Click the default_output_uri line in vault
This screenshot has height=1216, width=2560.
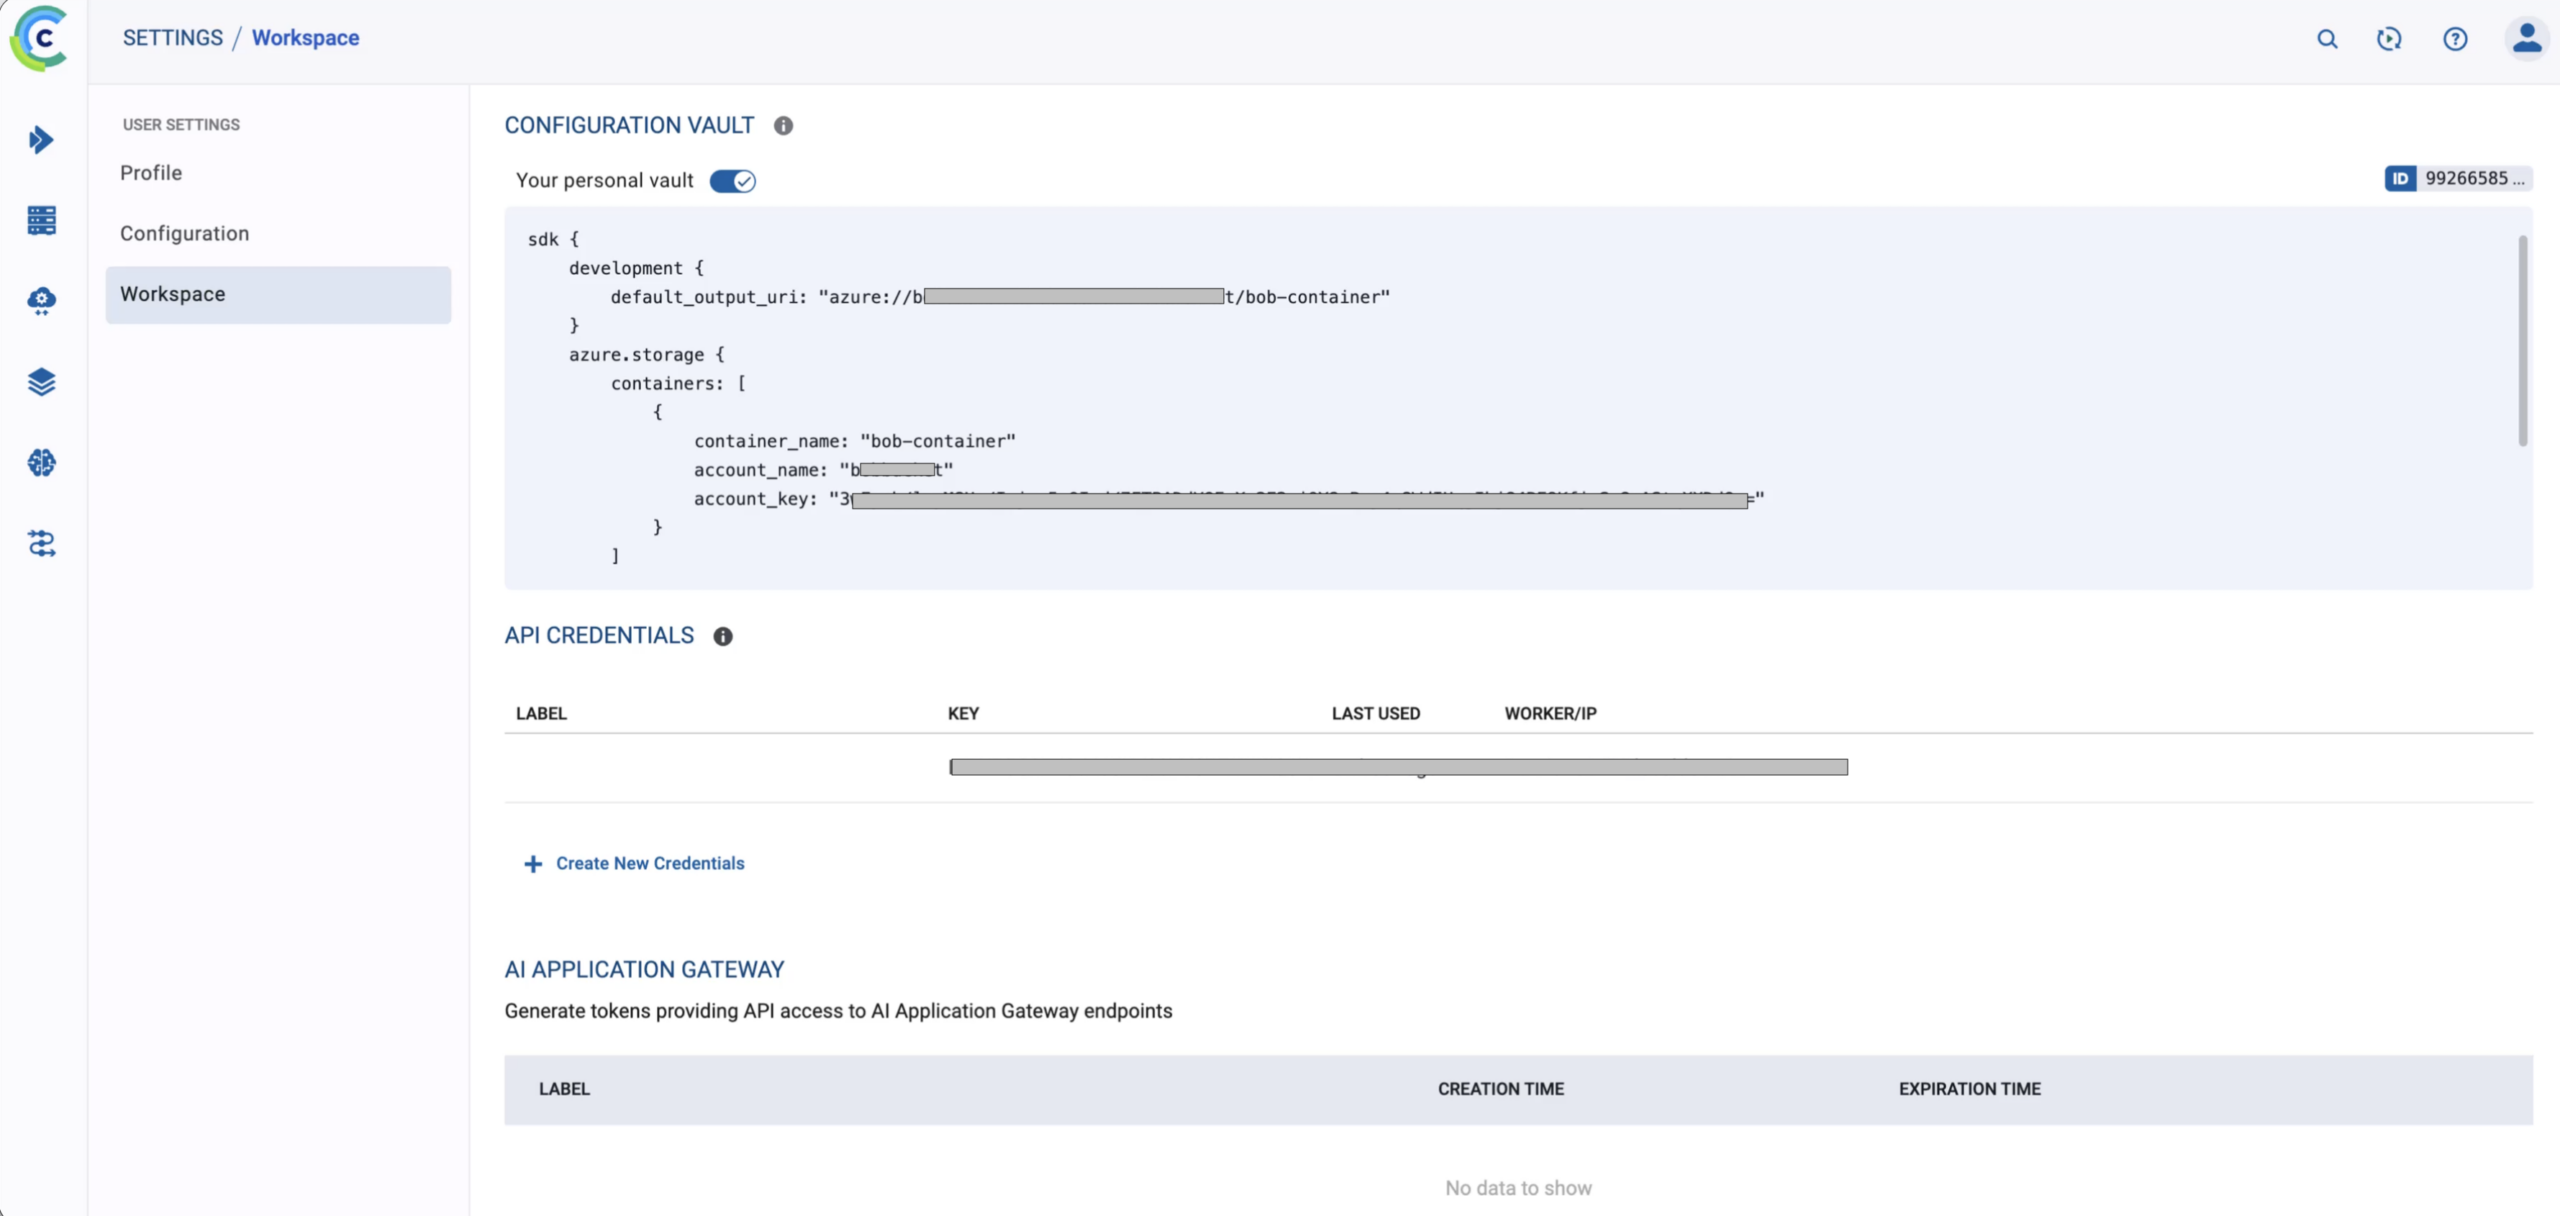pyautogui.click(x=1000, y=297)
